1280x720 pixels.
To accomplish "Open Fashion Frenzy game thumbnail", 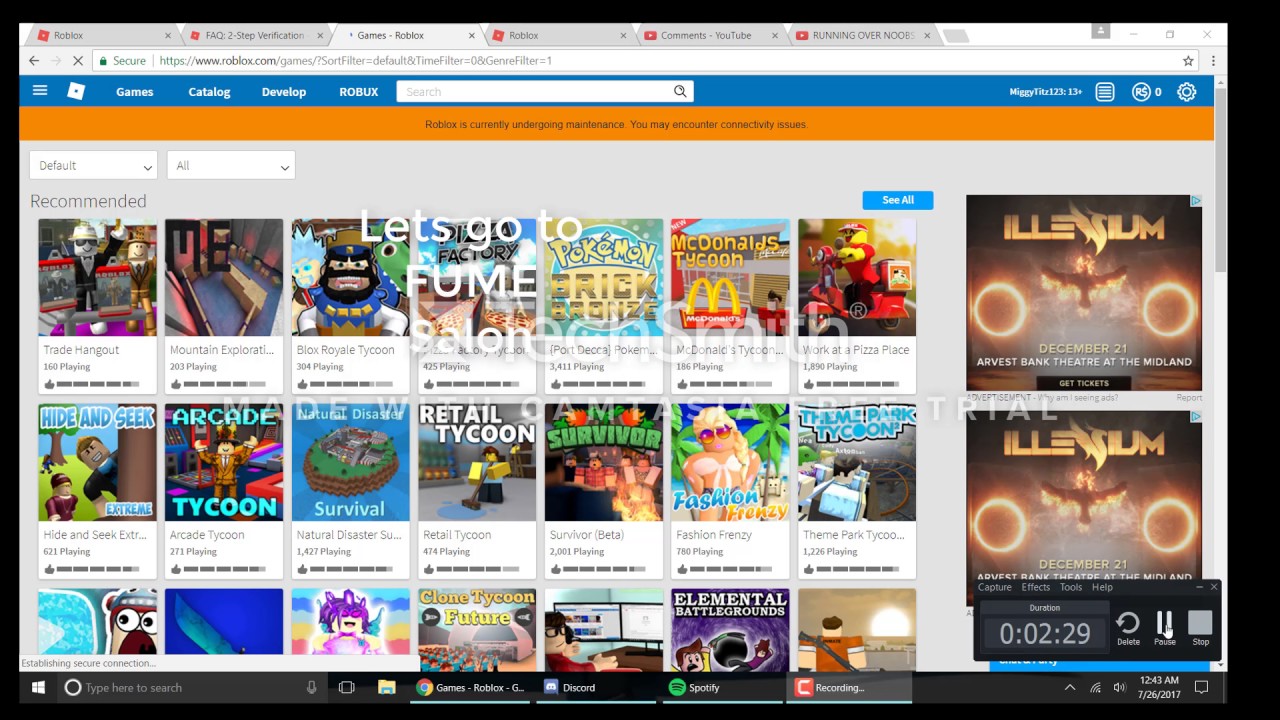I will point(730,462).
